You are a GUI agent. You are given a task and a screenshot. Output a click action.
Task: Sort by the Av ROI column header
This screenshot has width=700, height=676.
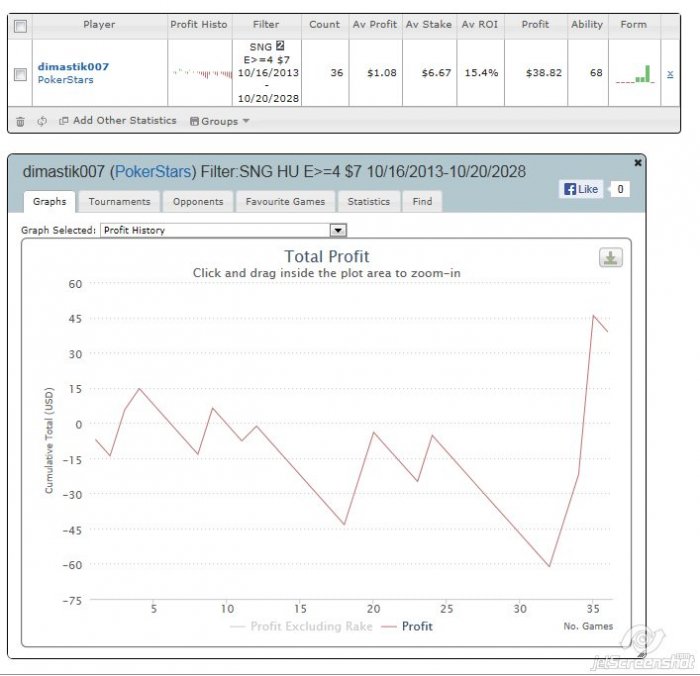click(480, 25)
